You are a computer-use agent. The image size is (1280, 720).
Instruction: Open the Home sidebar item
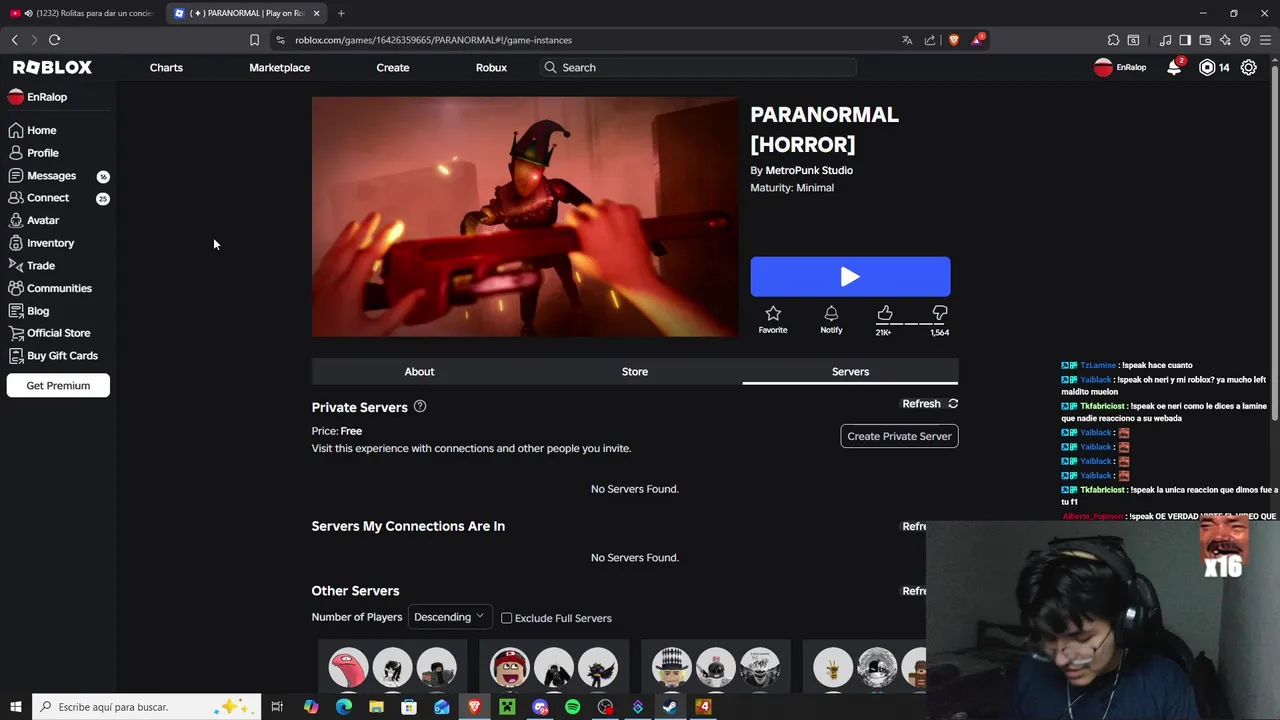pyautogui.click(x=33, y=130)
